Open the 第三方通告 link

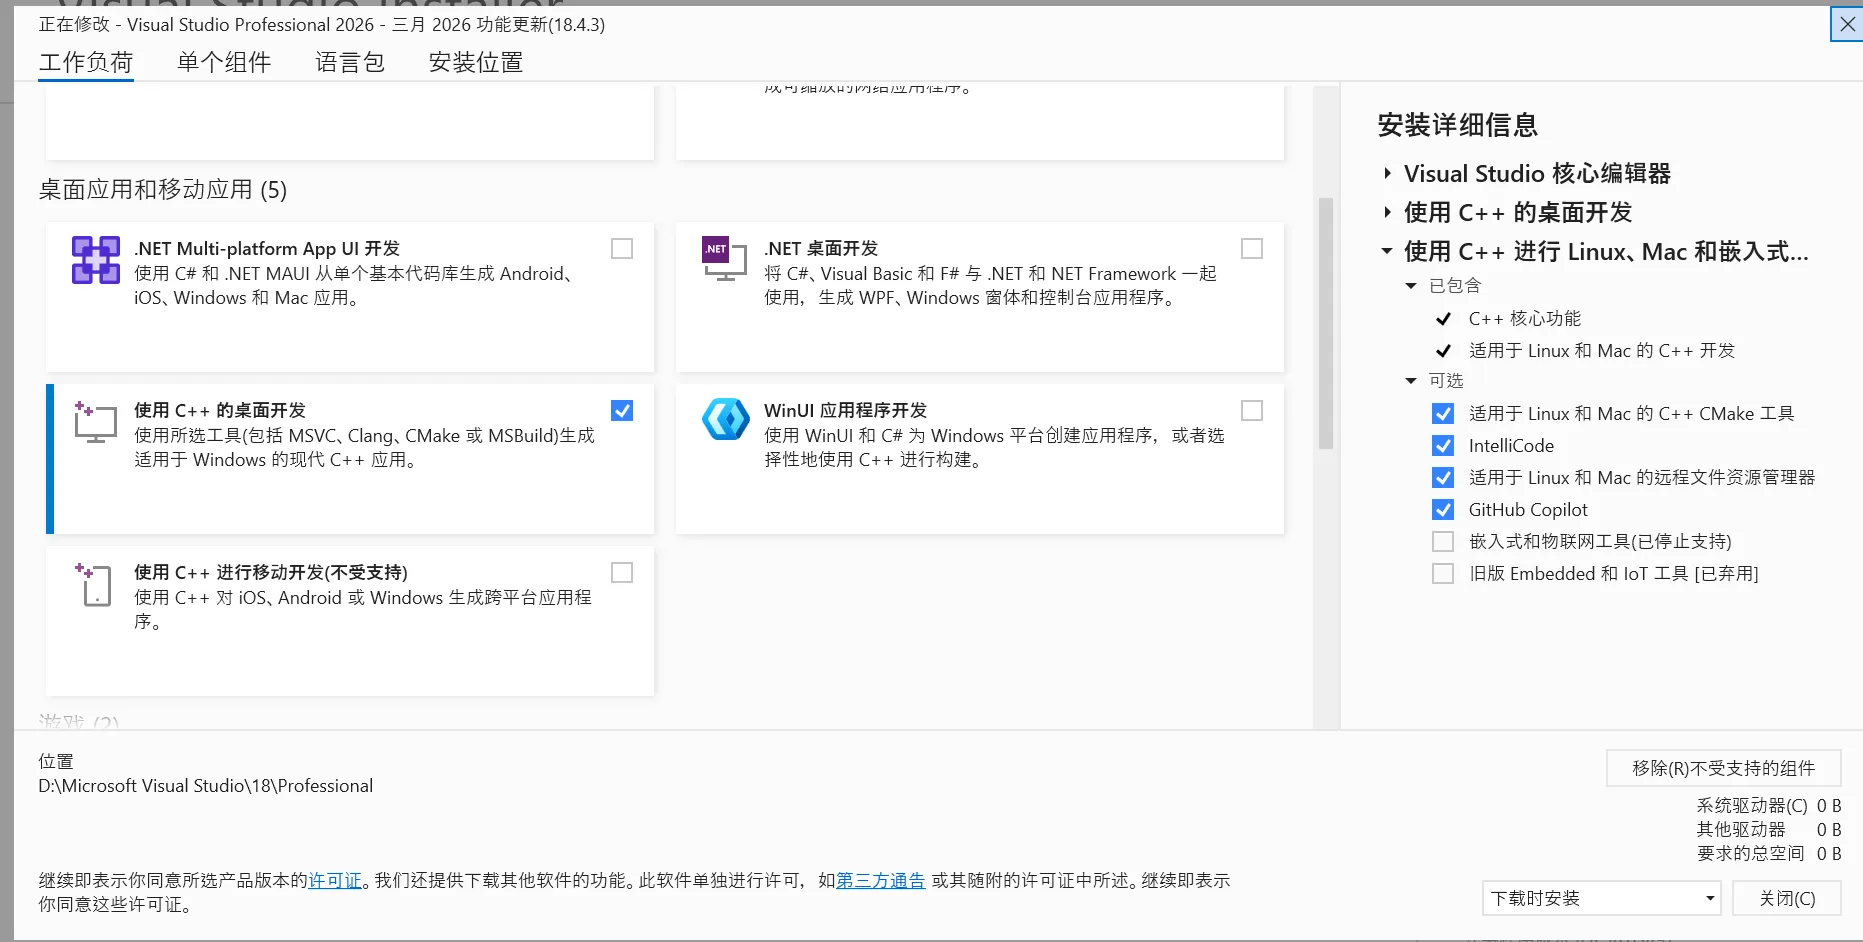click(x=880, y=881)
